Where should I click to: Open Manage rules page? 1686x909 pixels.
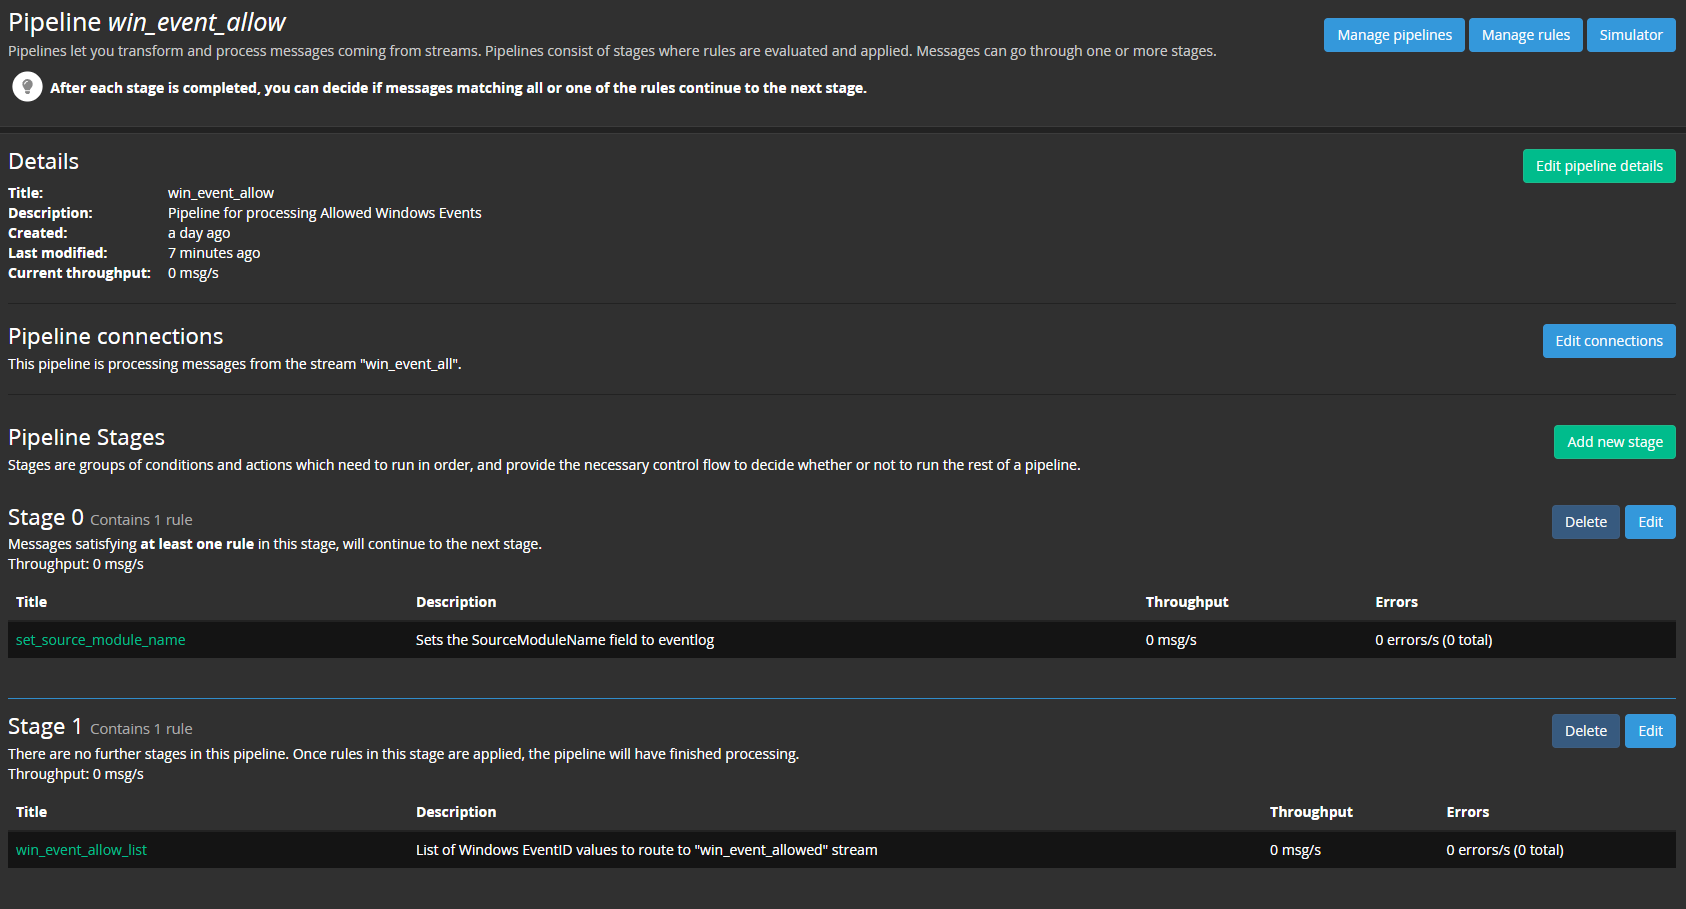click(1525, 35)
